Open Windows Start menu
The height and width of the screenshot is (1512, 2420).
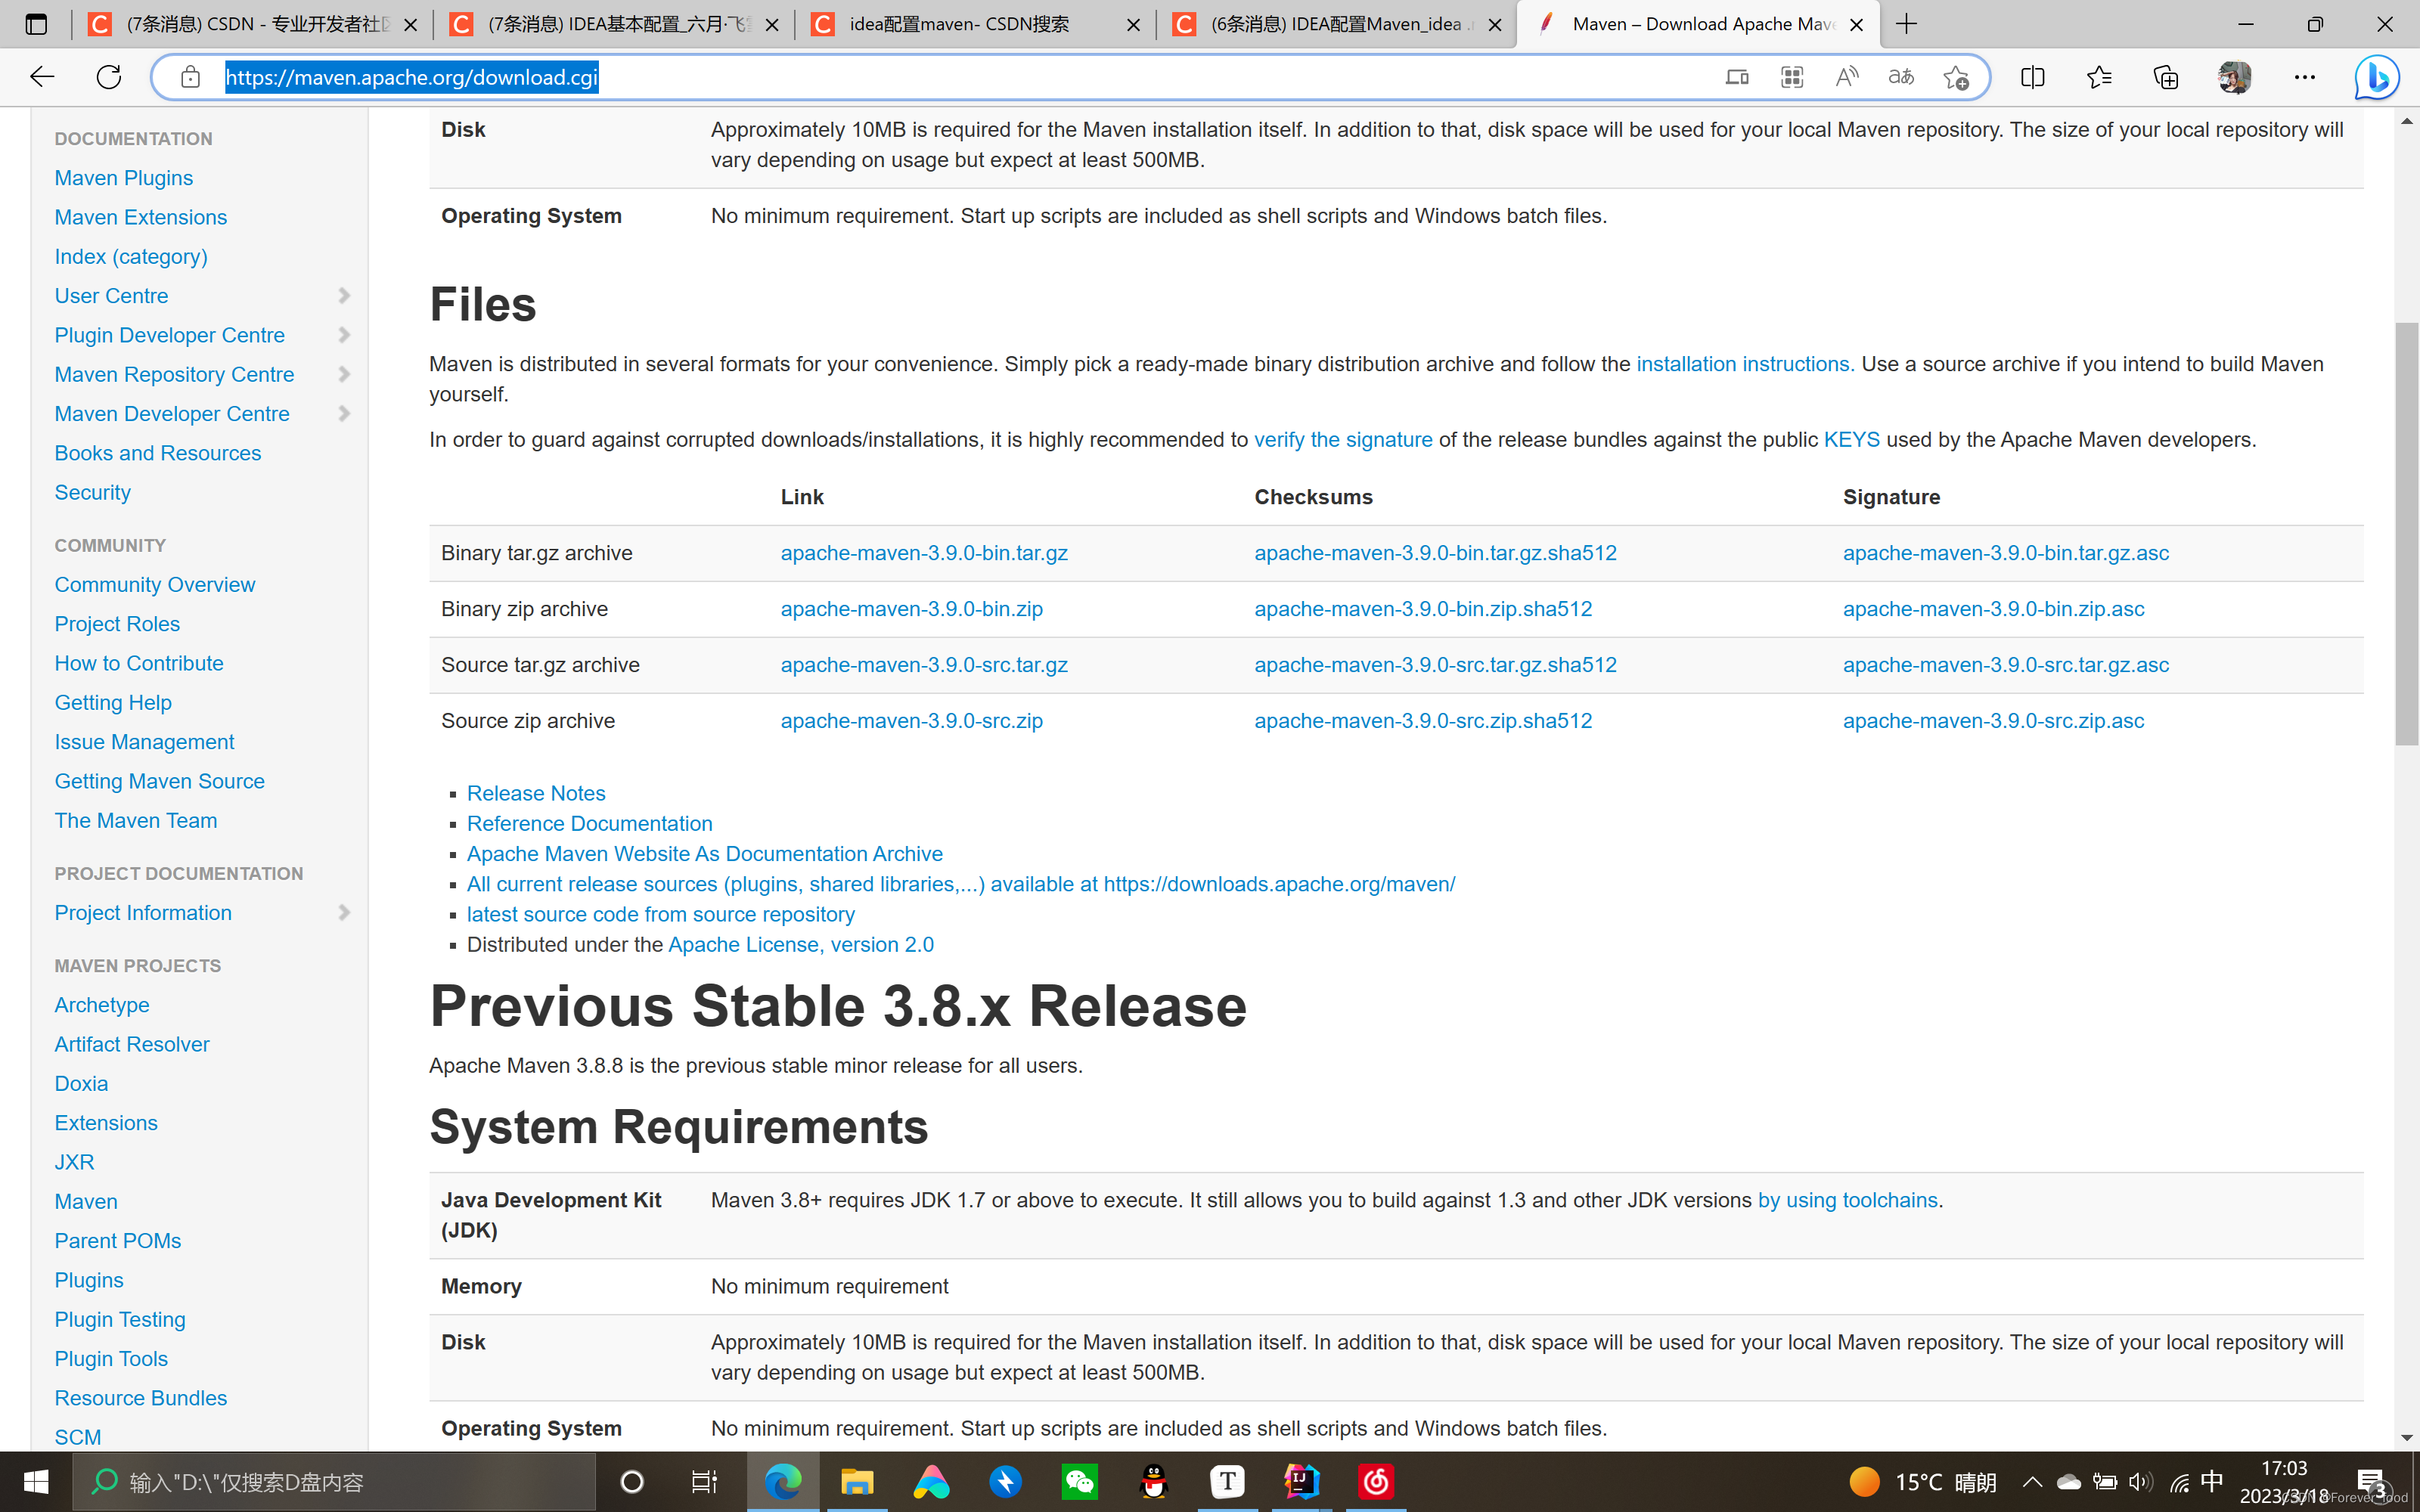coord(36,1482)
